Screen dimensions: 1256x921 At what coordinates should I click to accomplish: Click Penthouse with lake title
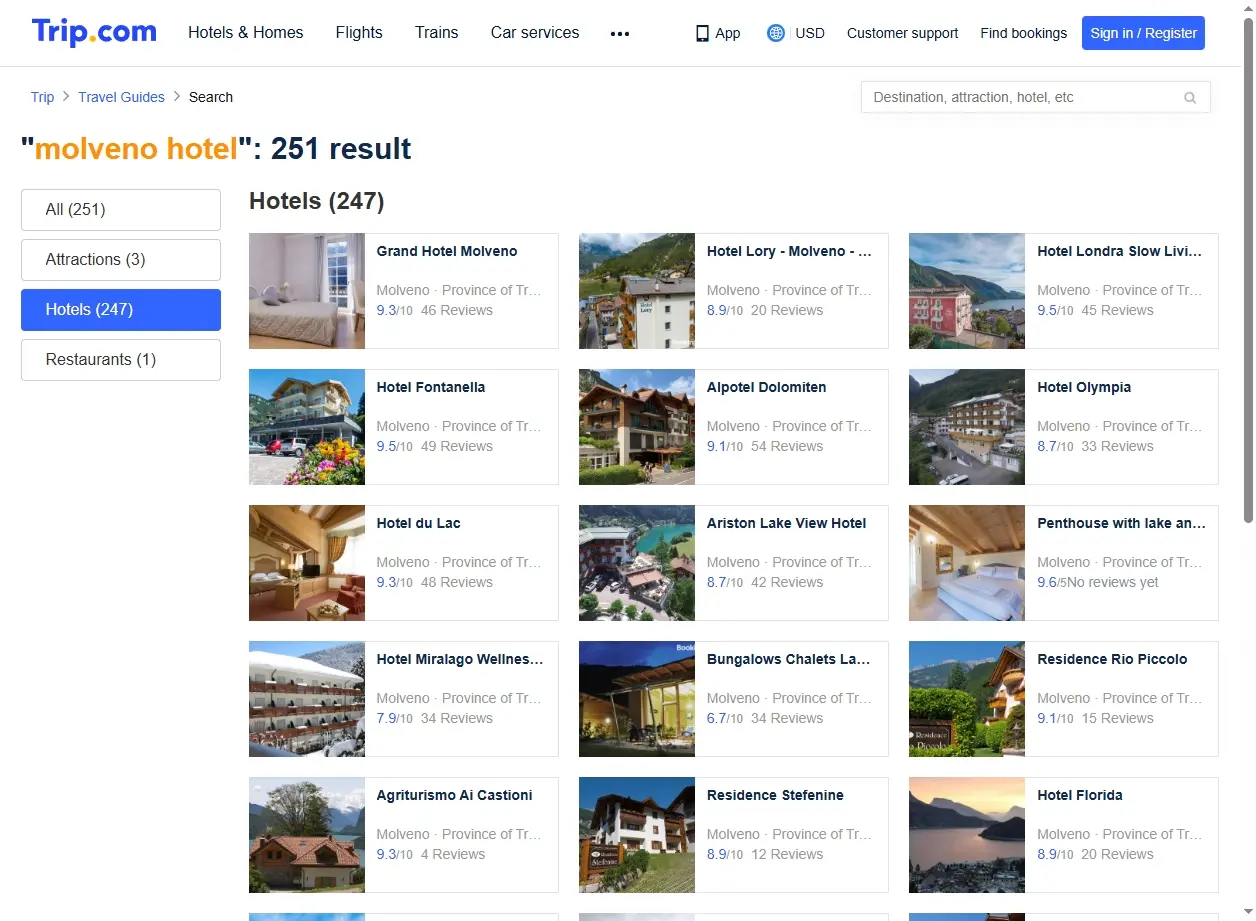pos(1121,523)
